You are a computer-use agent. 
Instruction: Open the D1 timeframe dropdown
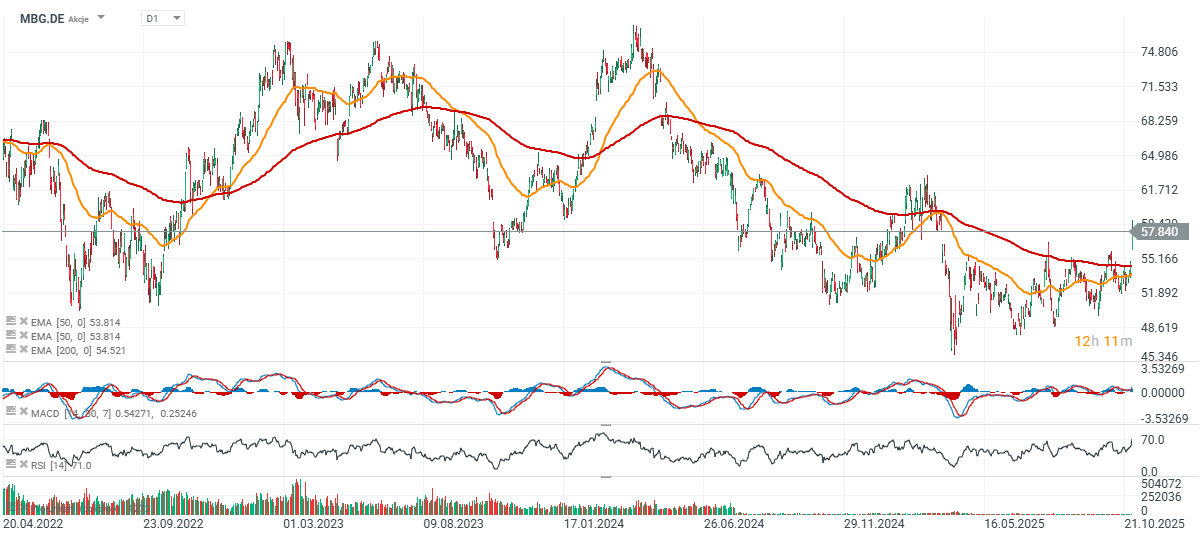tap(164, 18)
